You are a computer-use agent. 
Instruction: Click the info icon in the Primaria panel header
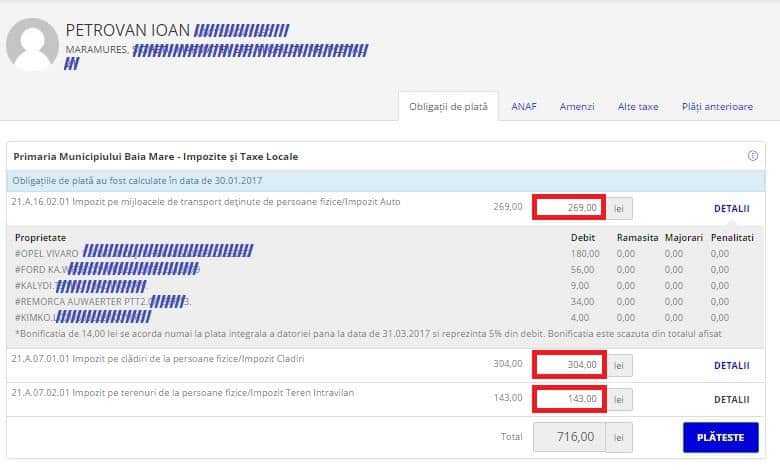point(752,156)
